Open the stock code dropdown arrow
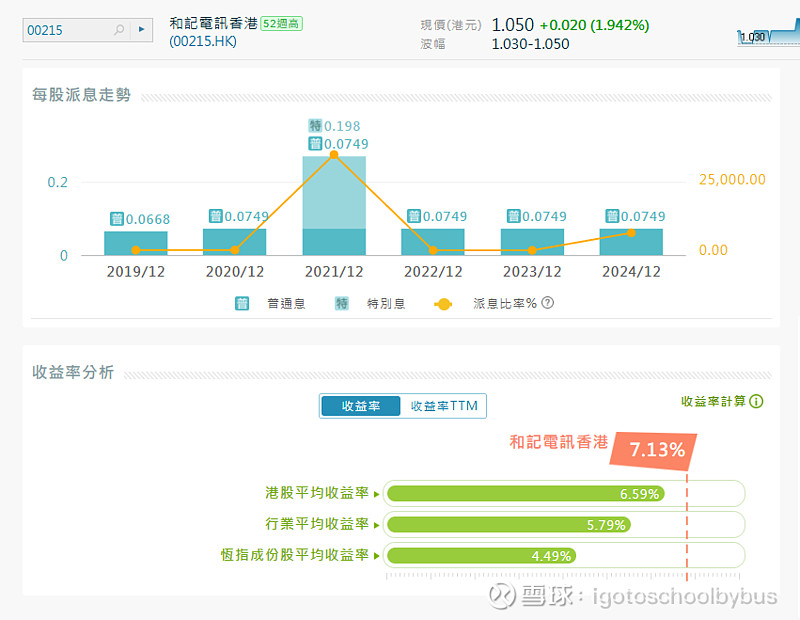 click(x=142, y=30)
